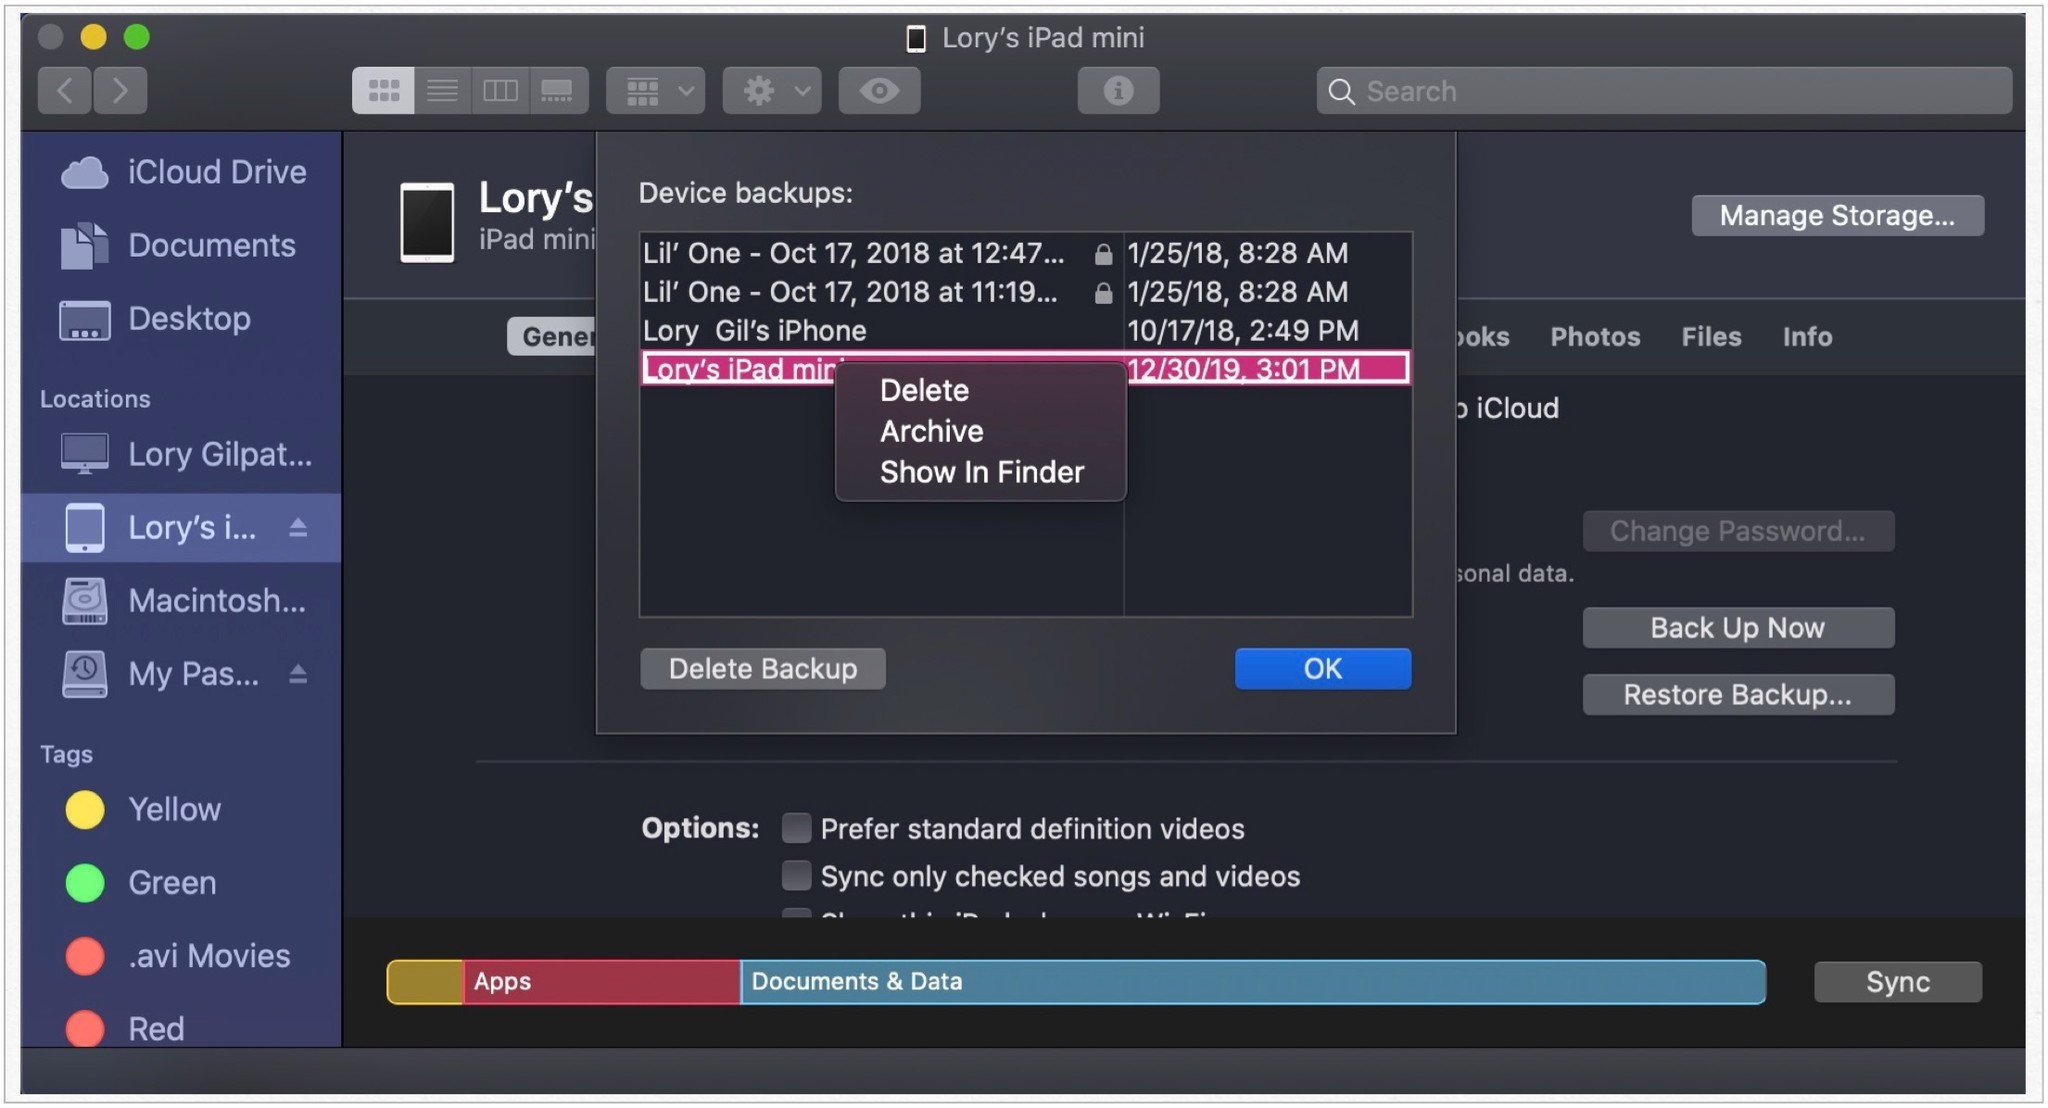
Task: Click Manage Storage... button
Action: [x=1837, y=216]
